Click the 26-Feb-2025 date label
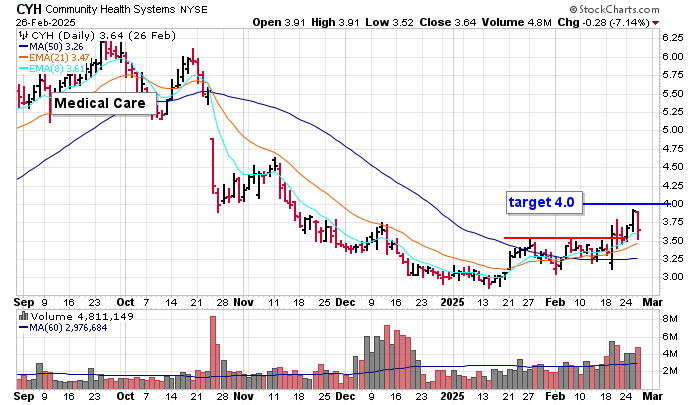700x405 pixels. click(46, 23)
